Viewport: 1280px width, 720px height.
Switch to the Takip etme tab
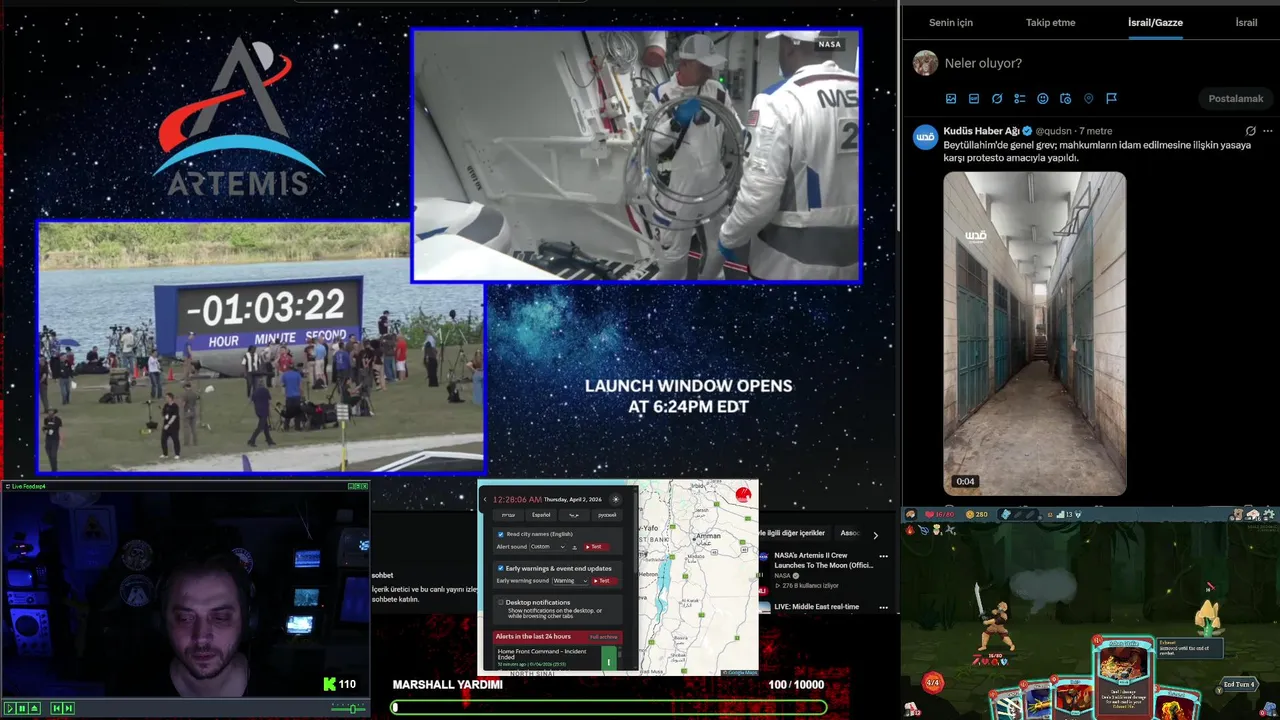pos(1050,22)
